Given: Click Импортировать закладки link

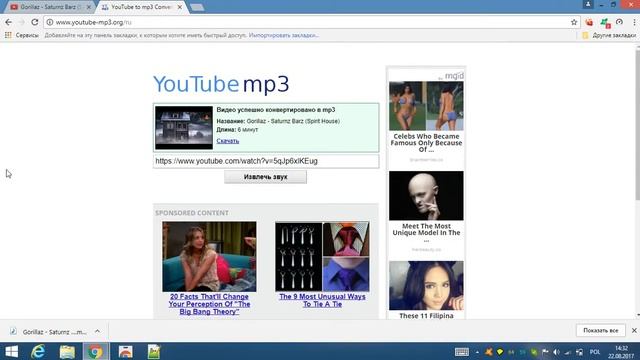Looking at the screenshot, I should 284,36.
